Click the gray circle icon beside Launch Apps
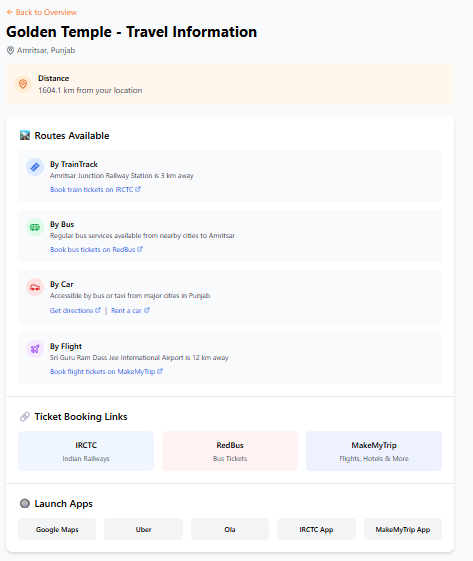 25,503
